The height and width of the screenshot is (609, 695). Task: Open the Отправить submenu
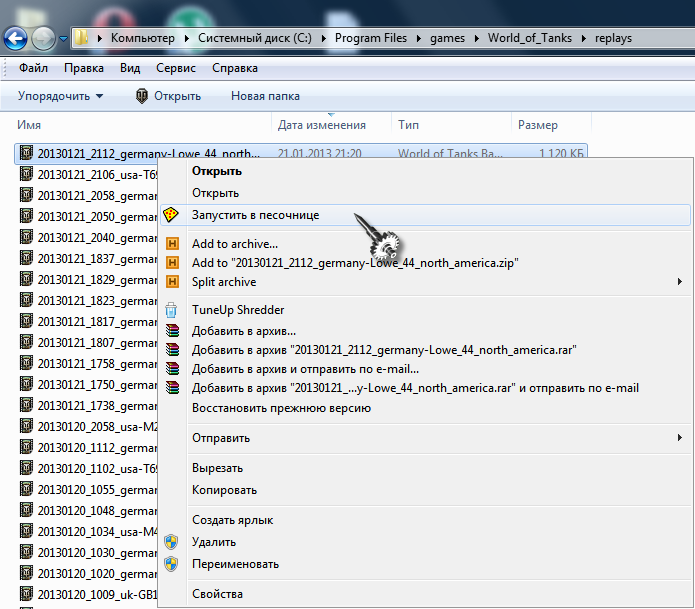[426, 438]
